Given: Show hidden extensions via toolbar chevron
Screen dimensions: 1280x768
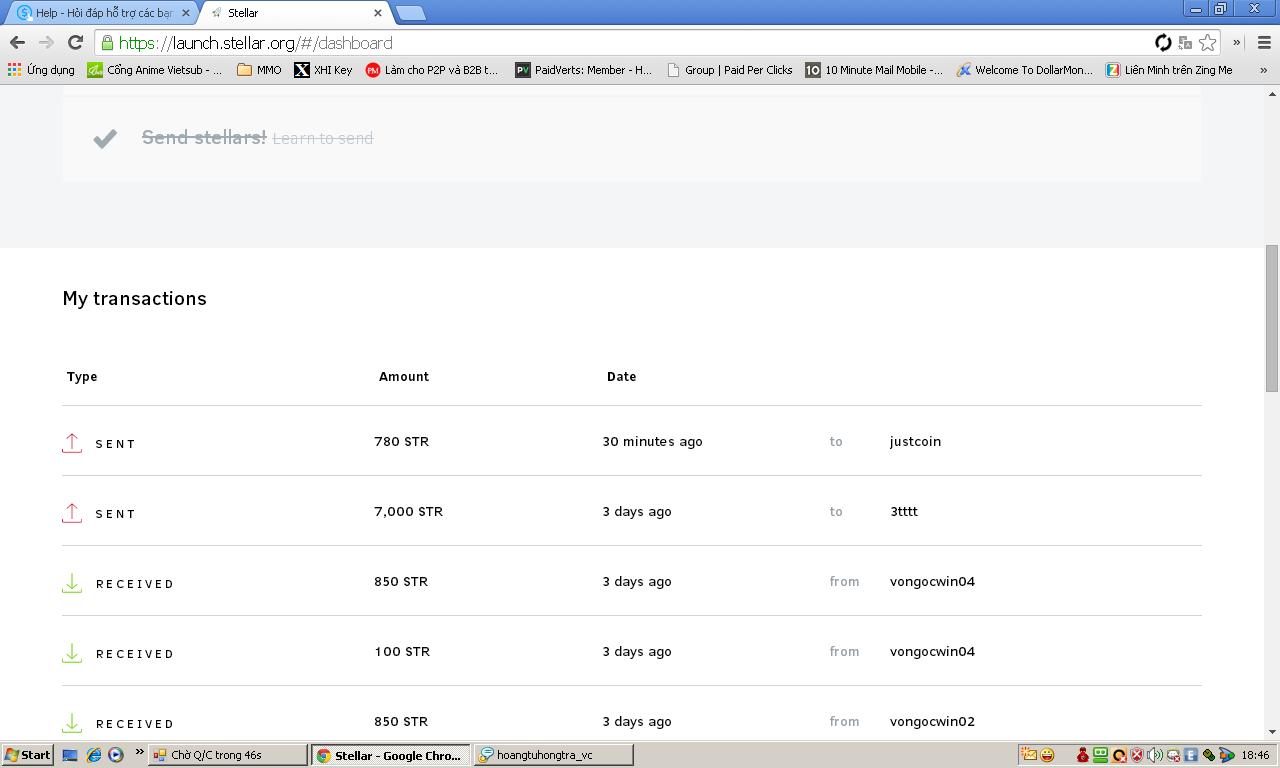Looking at the screenshot, I should coord(1237,42).
